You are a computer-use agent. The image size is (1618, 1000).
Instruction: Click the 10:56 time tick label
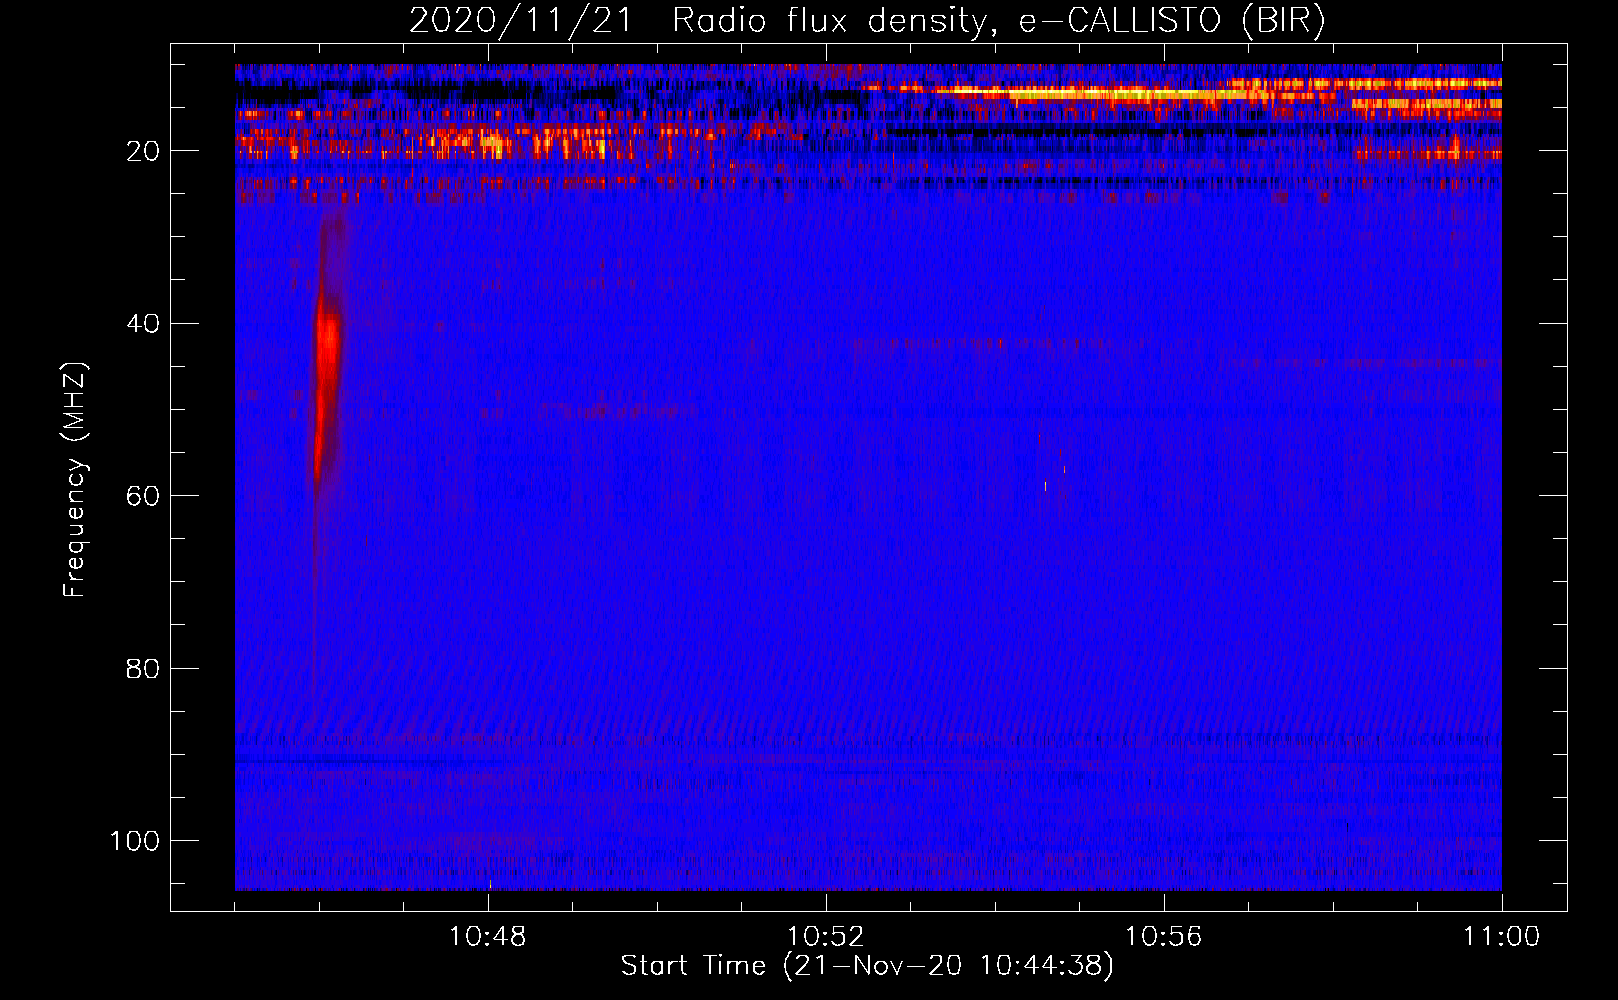1164,937
